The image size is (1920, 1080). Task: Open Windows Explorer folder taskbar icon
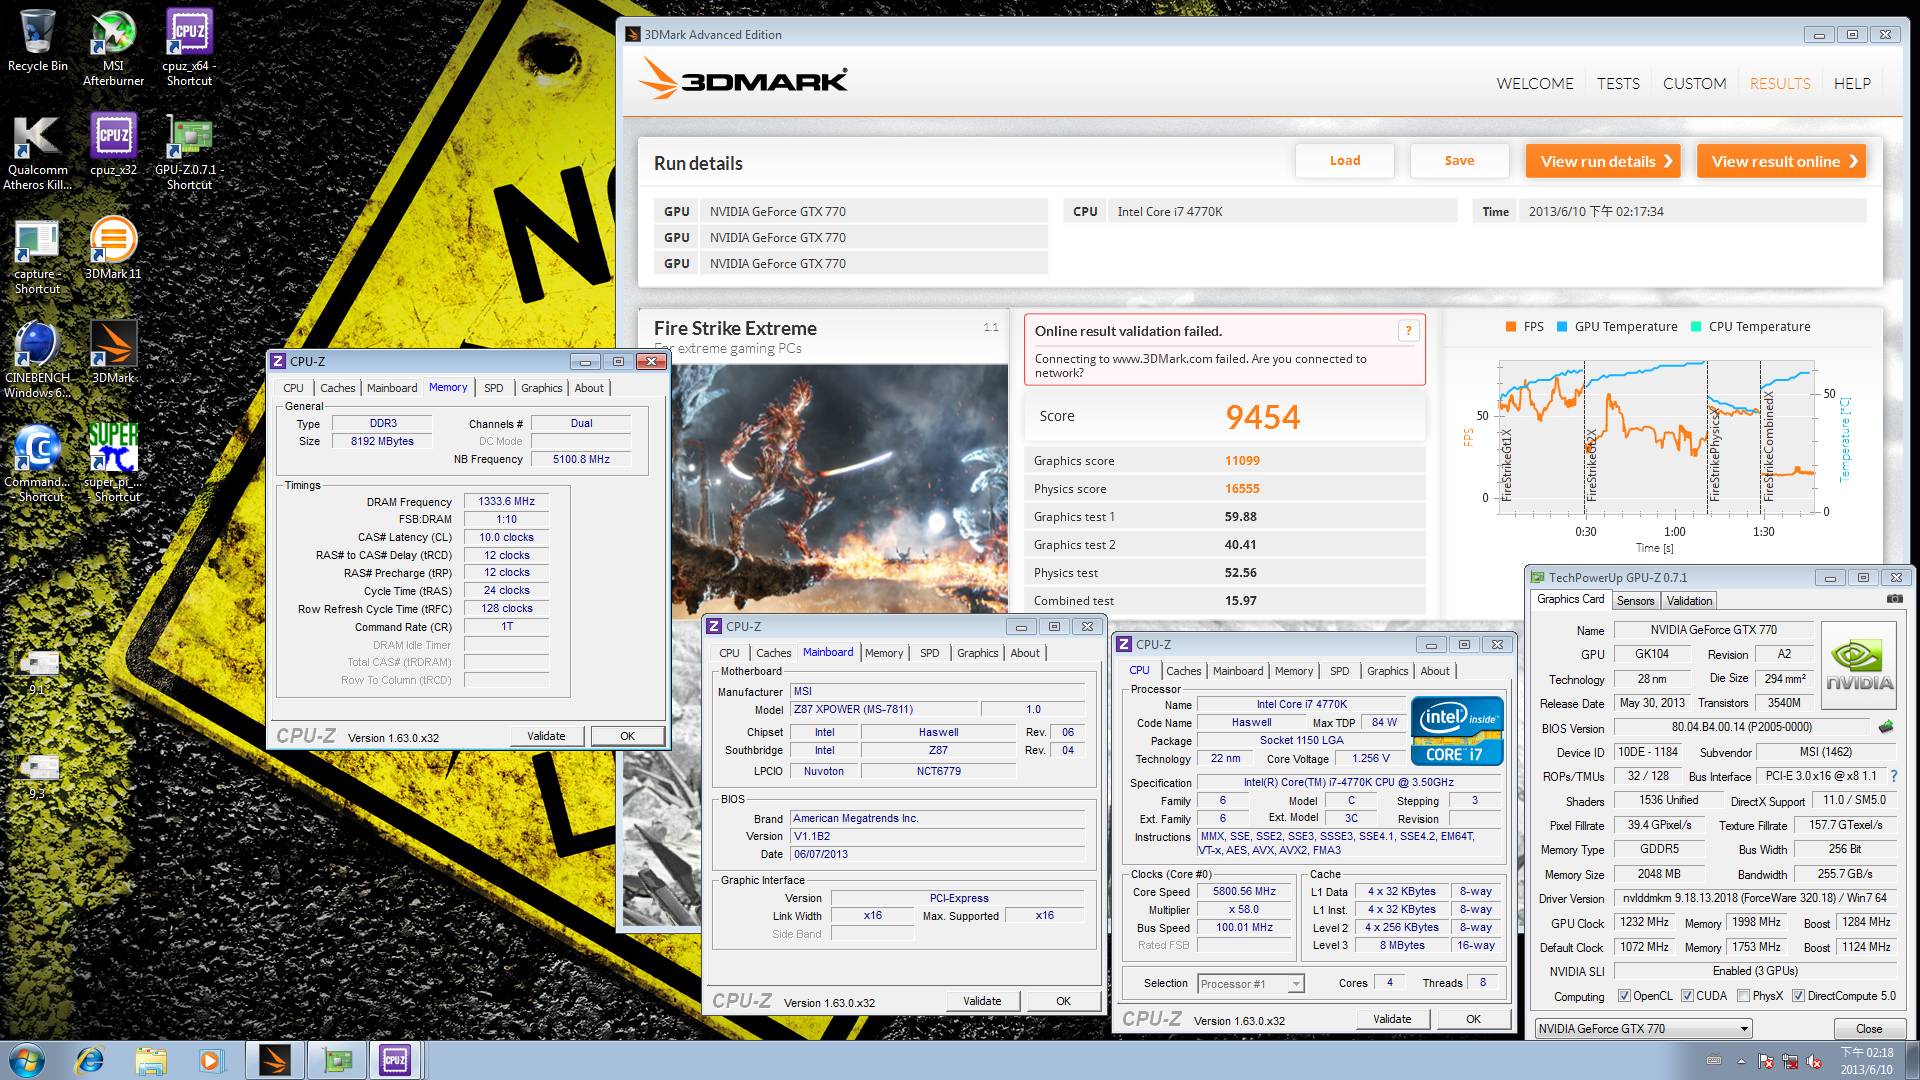(151, 1060)
